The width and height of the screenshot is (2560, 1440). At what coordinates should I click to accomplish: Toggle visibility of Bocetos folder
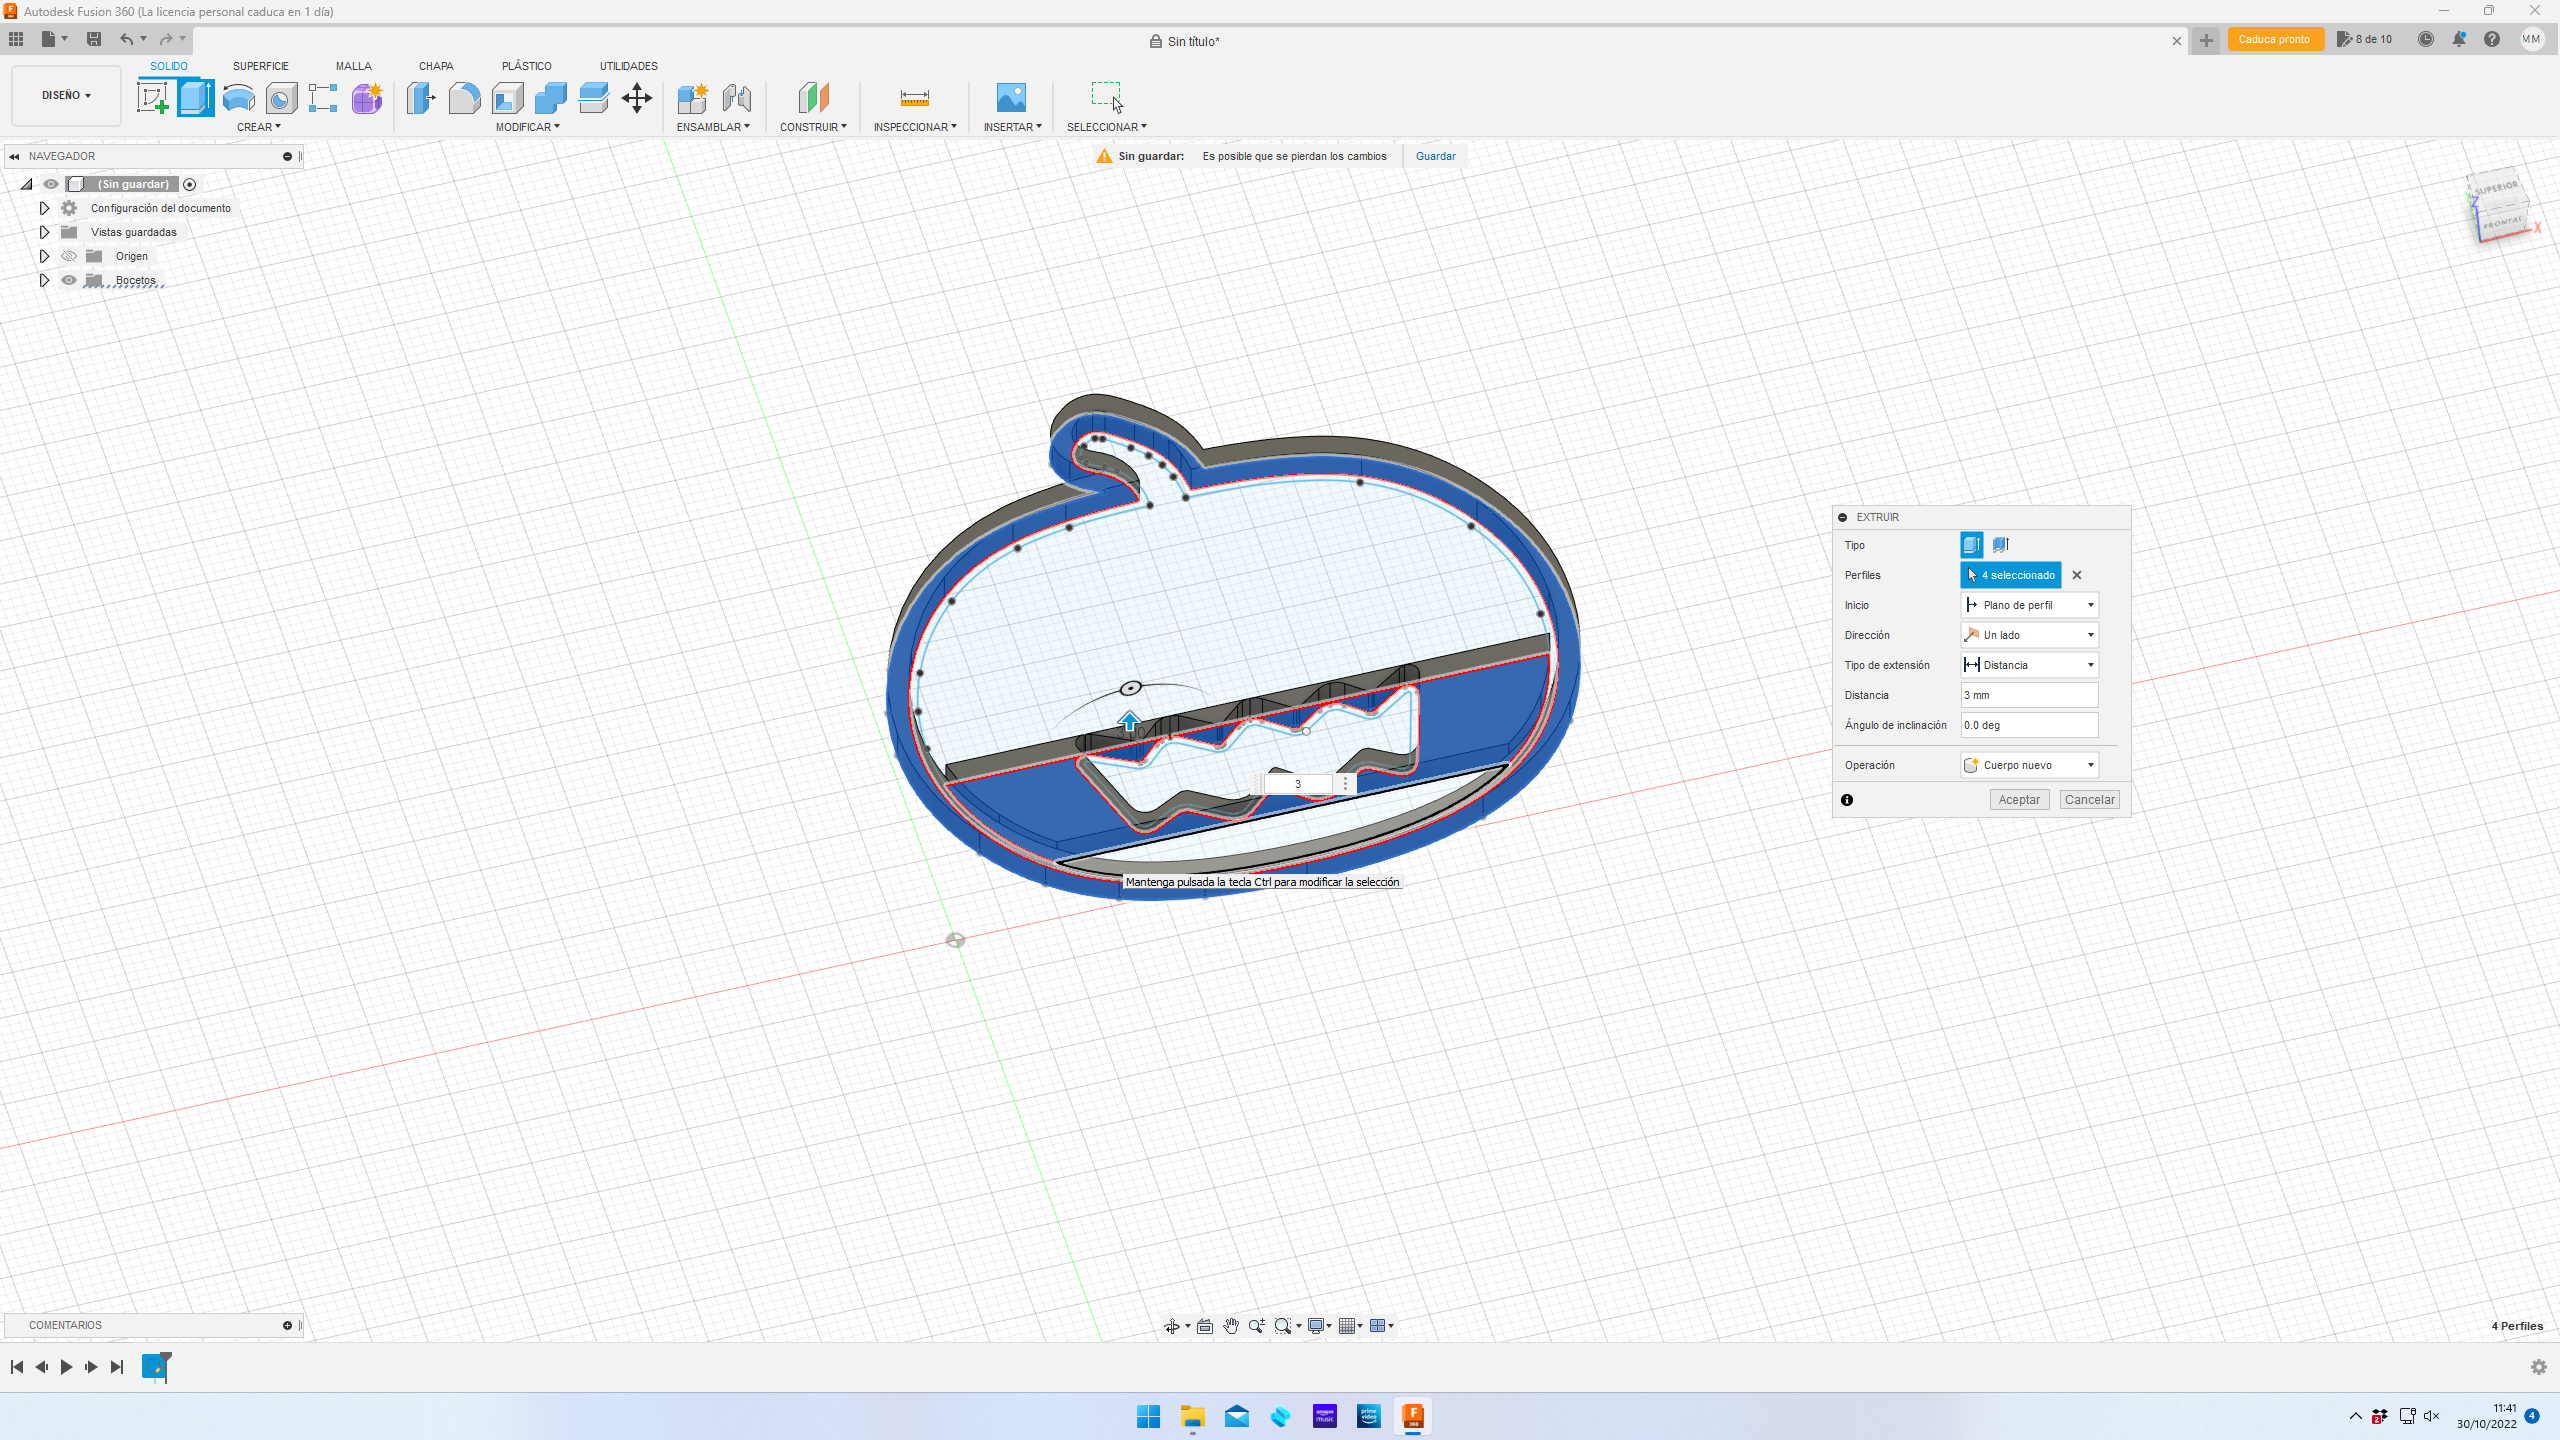click(x=69, y=280)
